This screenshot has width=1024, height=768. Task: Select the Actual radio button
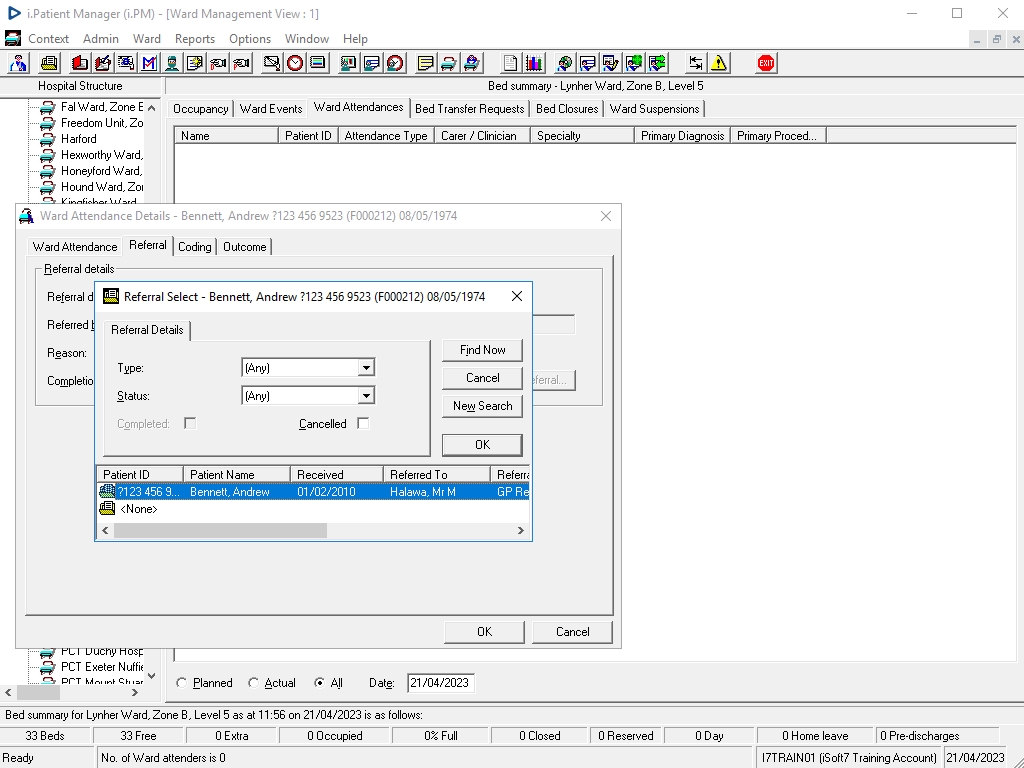tap(253, 683)
